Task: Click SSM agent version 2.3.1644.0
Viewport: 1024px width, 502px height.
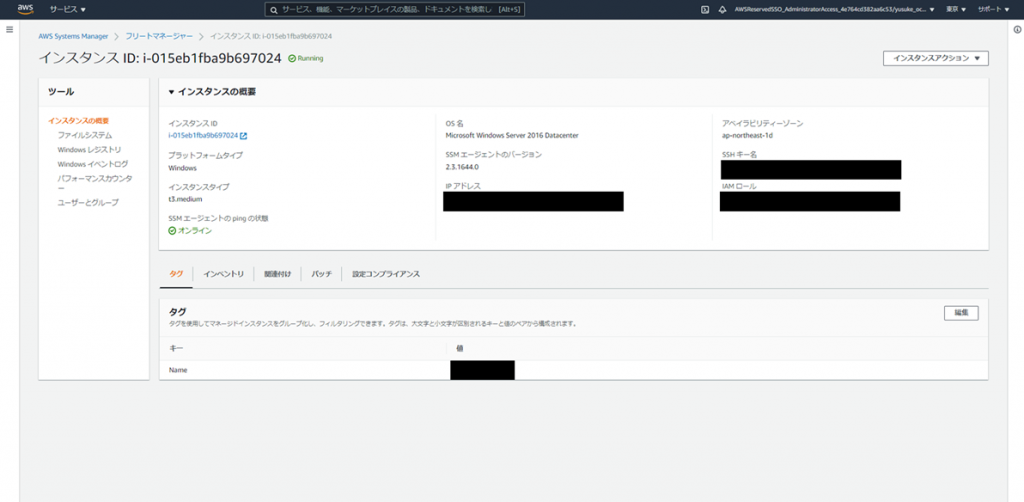Action: point(462,167)
